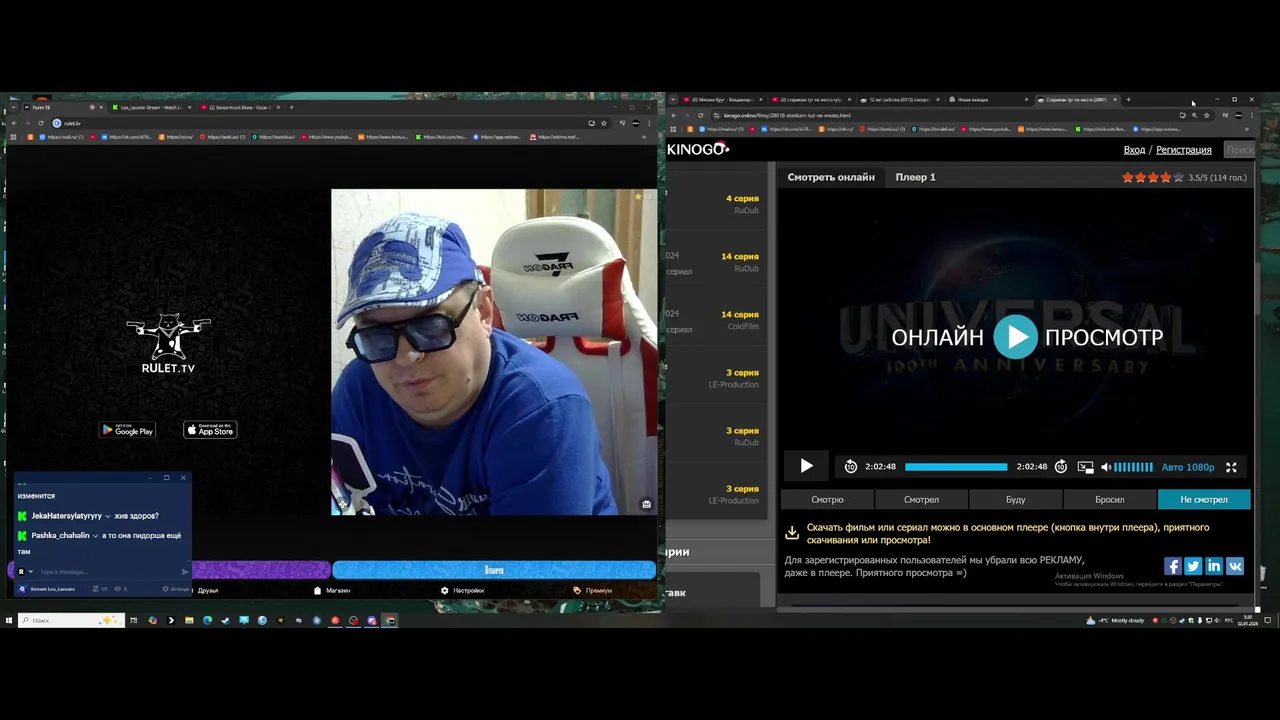
Task: Click the yellow download arrow icon
Action: [x=792, y=533]
